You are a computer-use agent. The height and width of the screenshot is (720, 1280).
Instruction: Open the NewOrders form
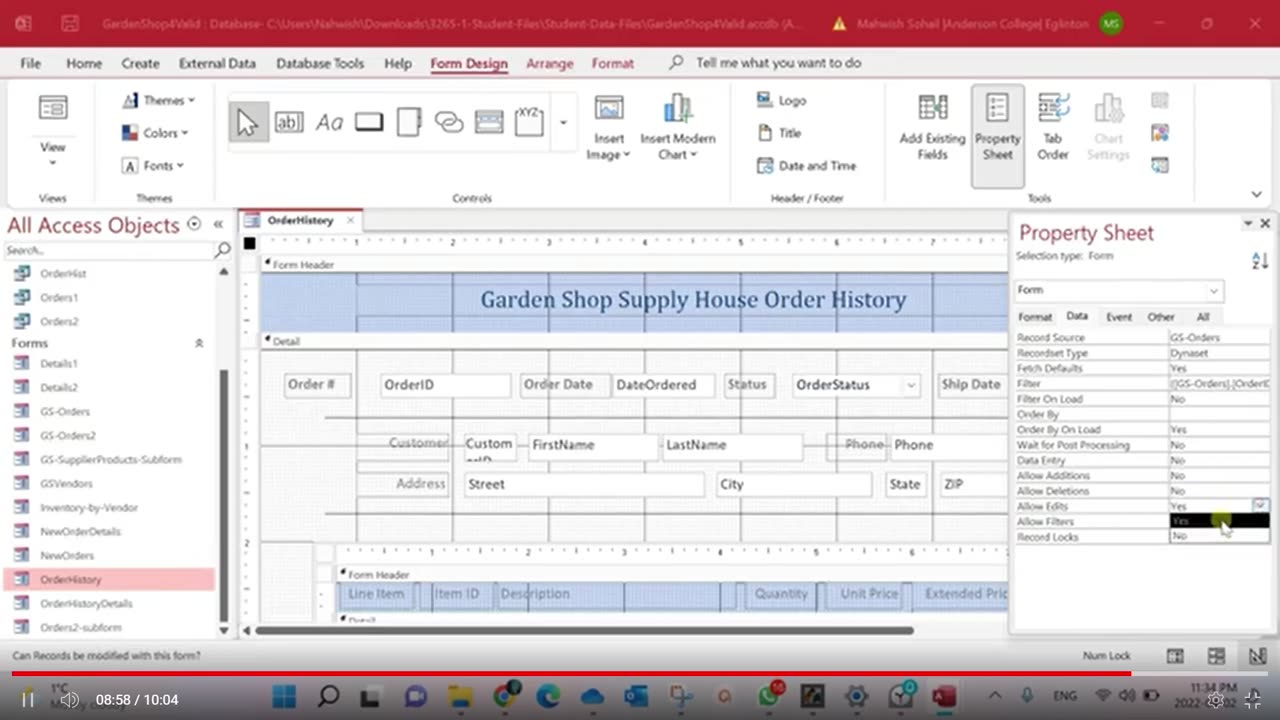(x=67, y=555)
